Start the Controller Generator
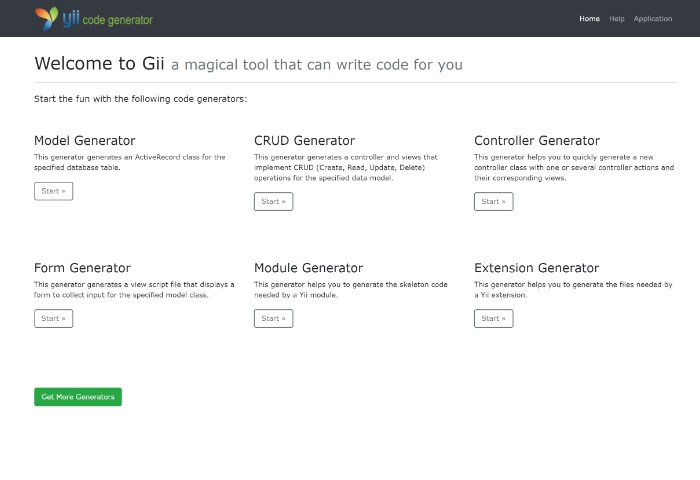This screenshot has height=480, width=700. point(493,201)
